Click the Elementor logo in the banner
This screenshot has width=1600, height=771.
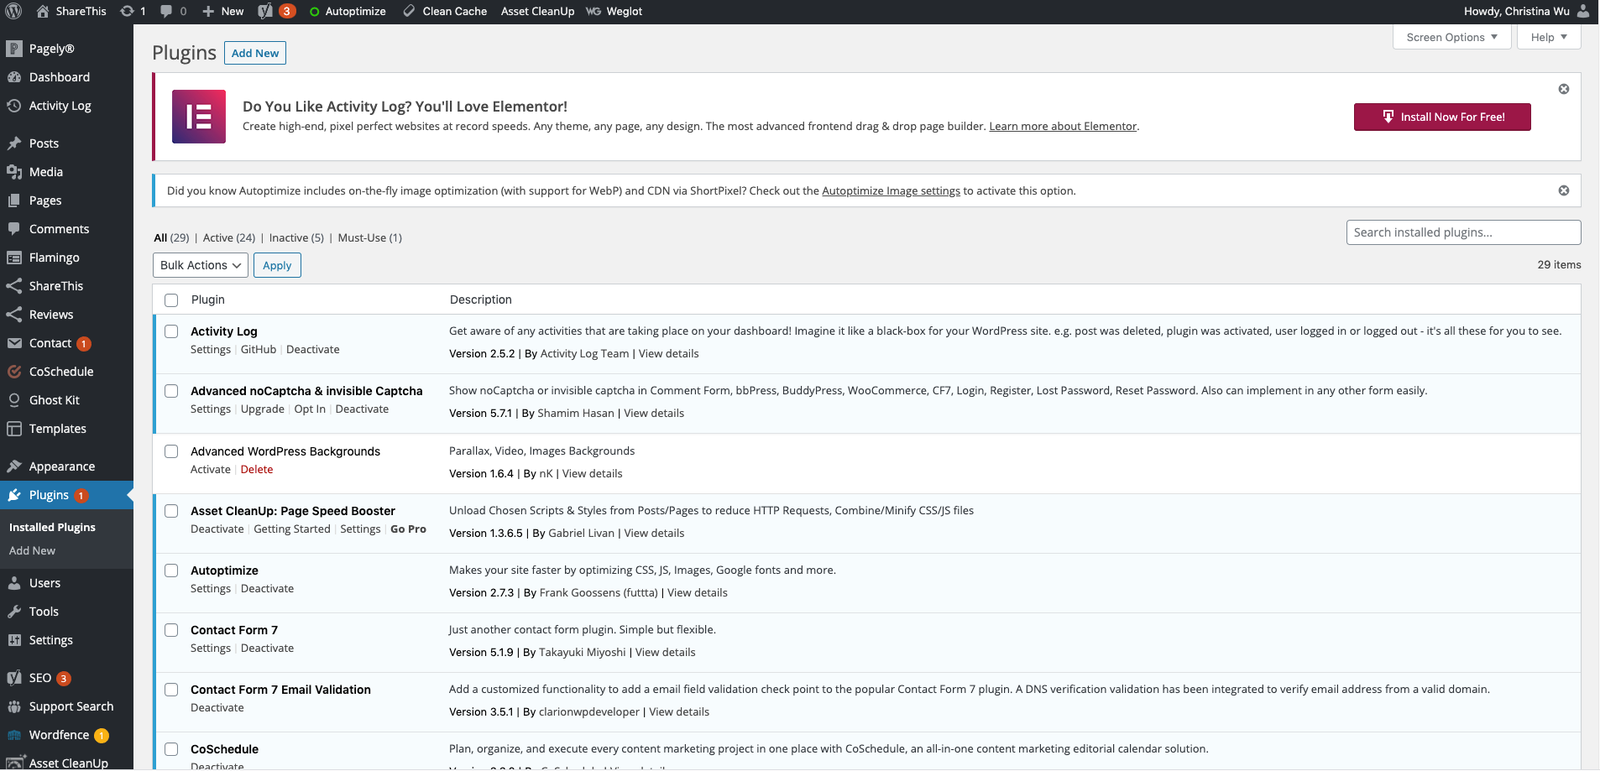point(199,117)
